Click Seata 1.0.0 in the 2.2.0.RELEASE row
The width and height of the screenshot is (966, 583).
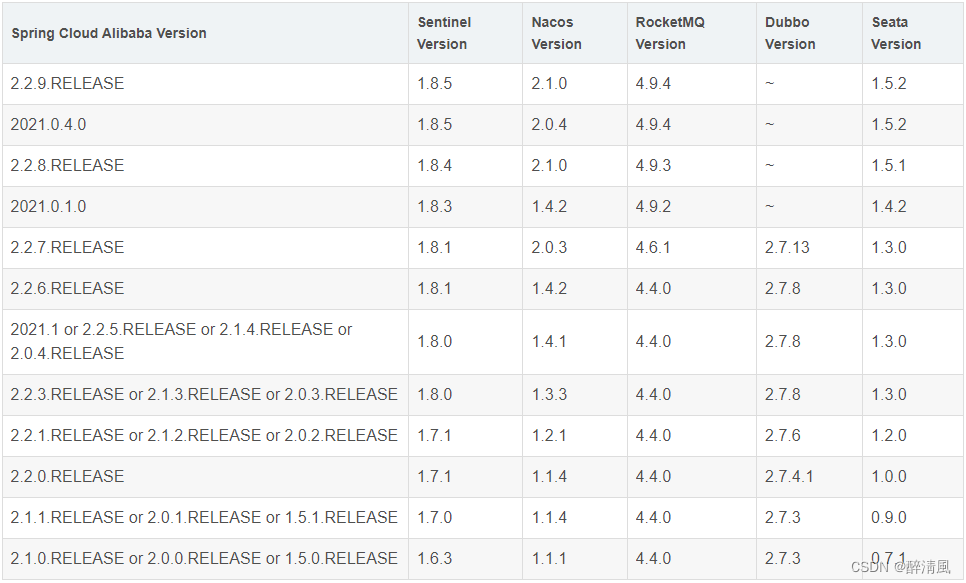click(889, 476)
